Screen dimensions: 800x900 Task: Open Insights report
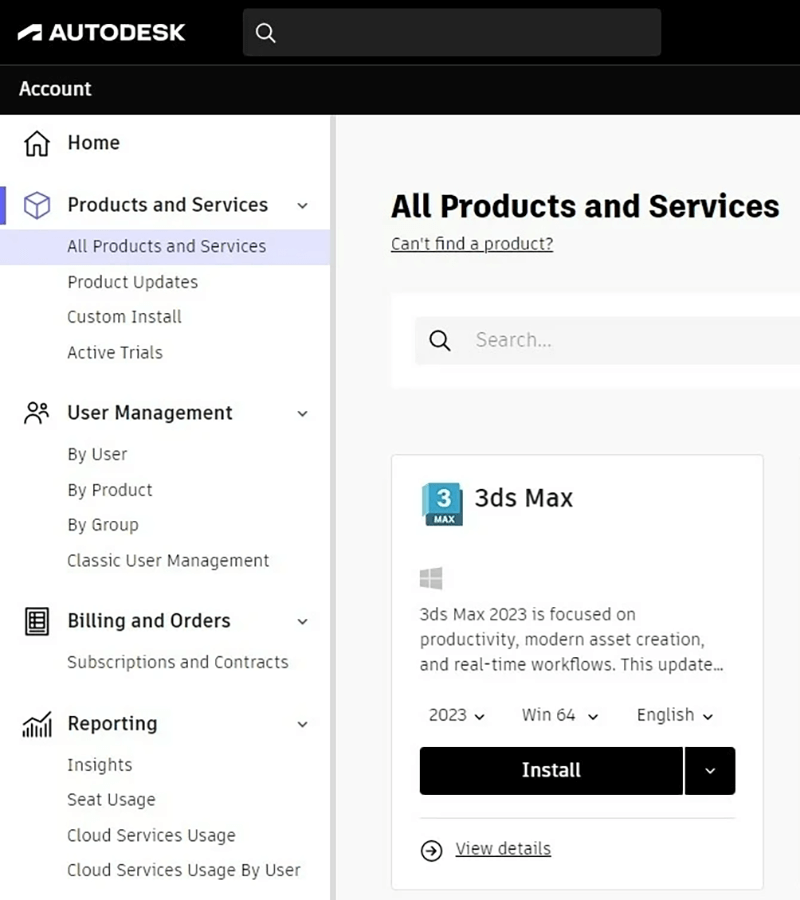(99, 765)
